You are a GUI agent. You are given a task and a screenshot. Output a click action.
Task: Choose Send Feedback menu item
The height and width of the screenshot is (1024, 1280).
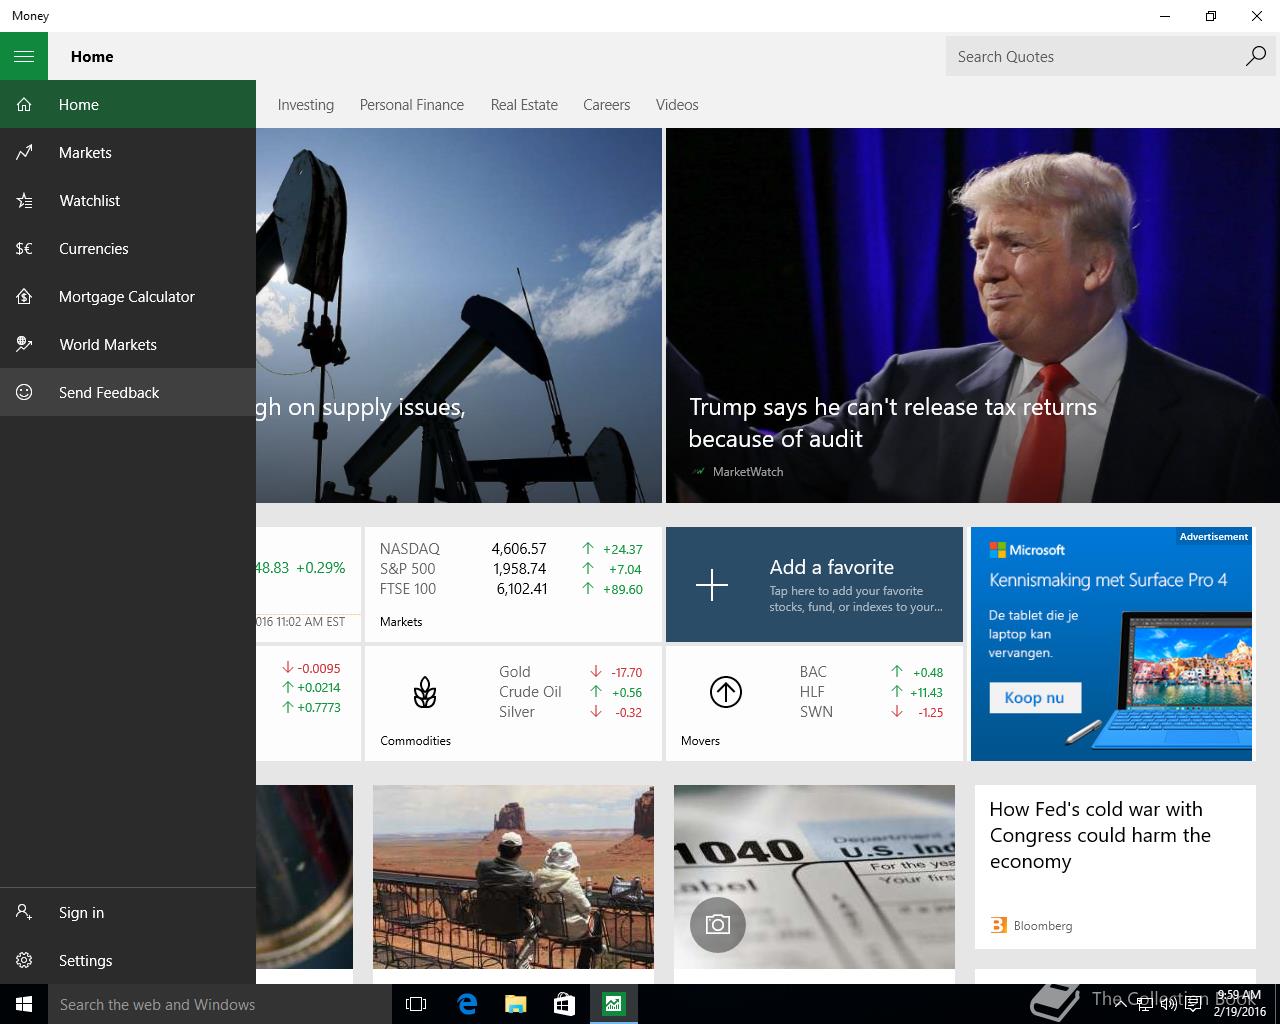(x=128, y=392)
